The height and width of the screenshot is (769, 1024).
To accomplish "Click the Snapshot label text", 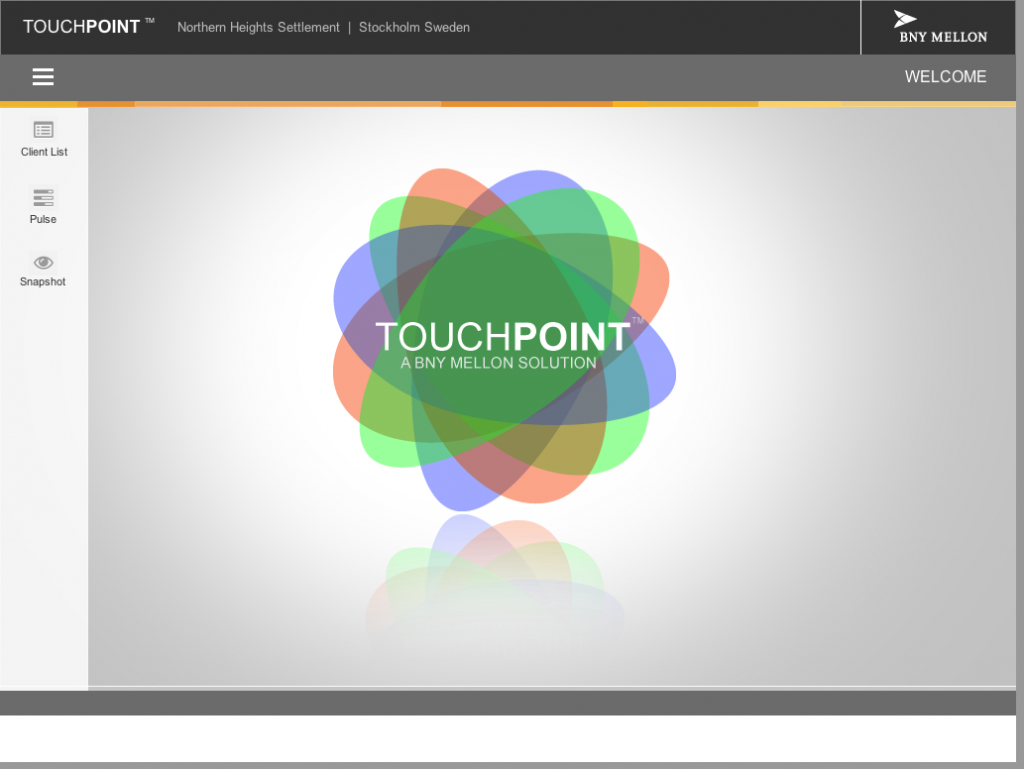I will 42,282.
